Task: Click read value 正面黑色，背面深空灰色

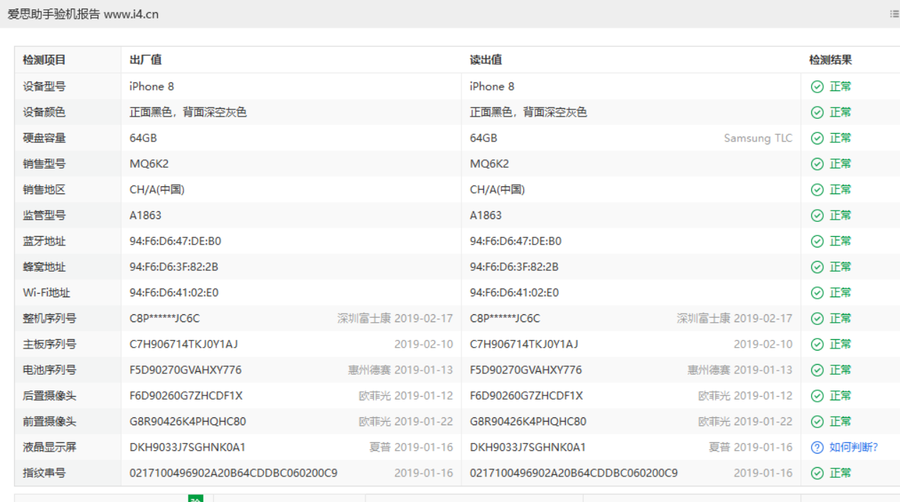Action: click(x=528, y=112)
